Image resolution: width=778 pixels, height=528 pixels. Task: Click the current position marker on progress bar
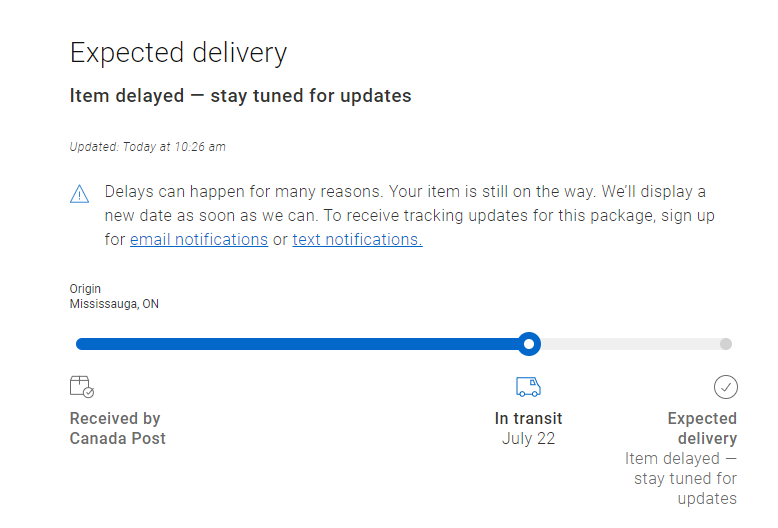(530, 344)
